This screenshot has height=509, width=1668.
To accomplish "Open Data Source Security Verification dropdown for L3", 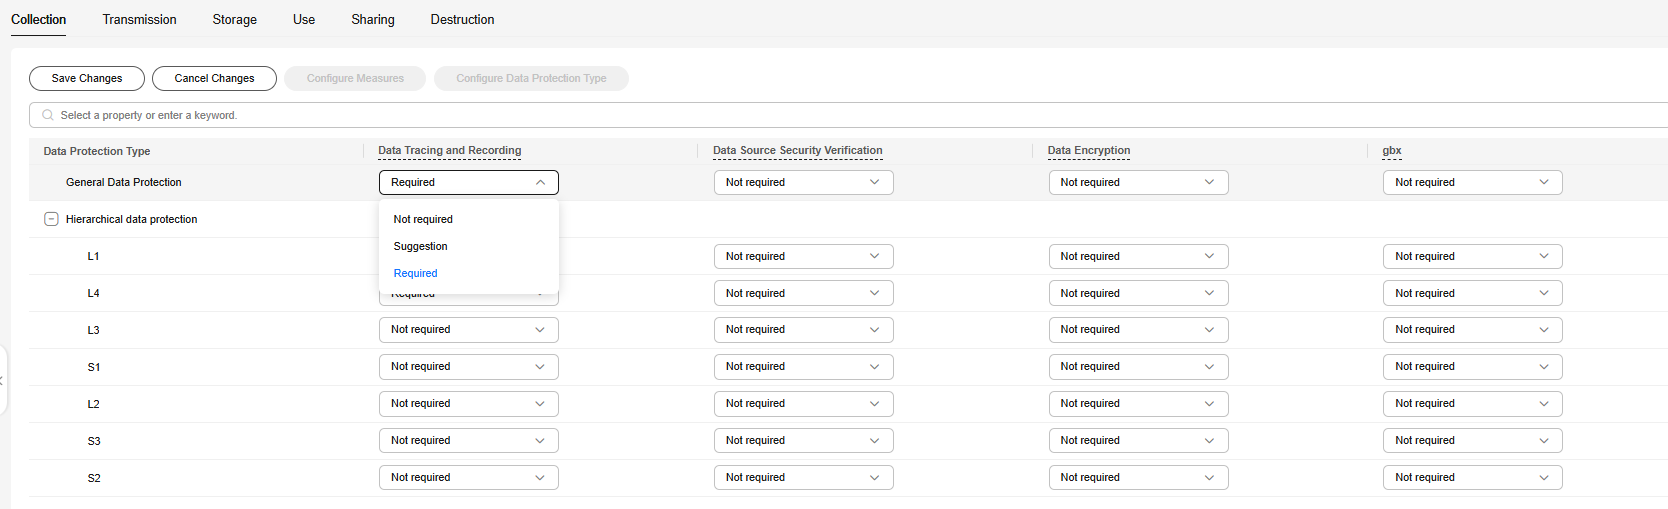I will coord(802,330).
